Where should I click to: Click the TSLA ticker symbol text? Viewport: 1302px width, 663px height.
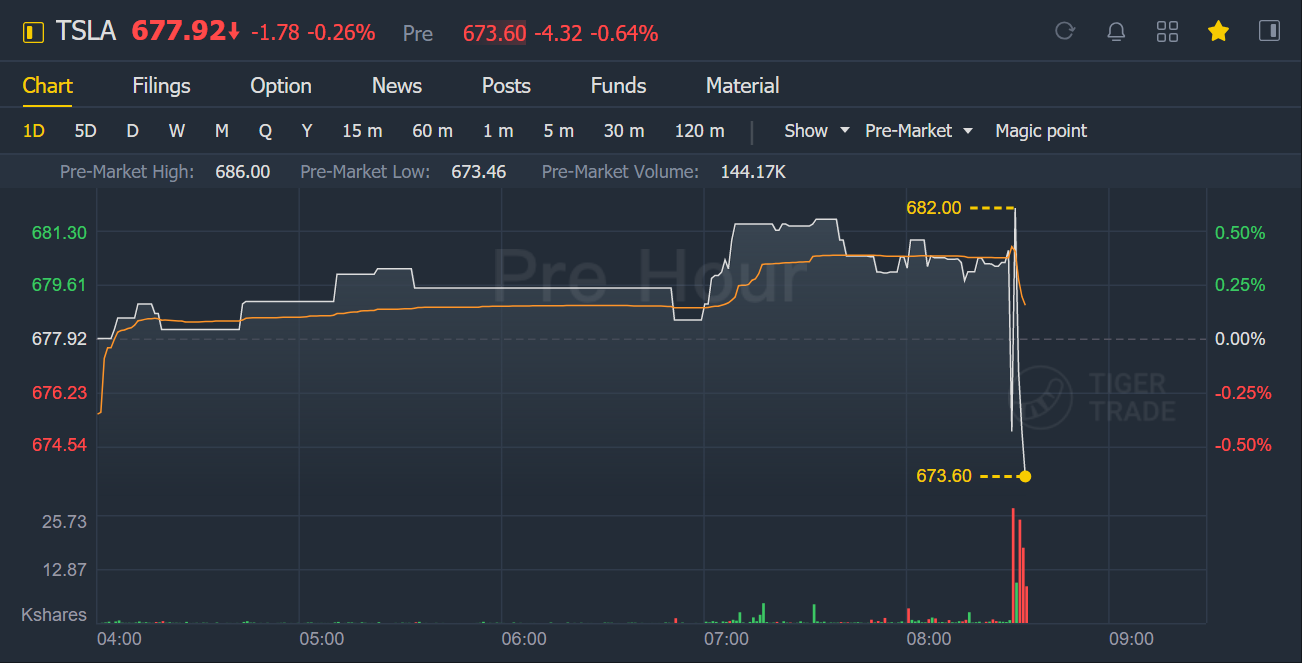pos(86,32)
